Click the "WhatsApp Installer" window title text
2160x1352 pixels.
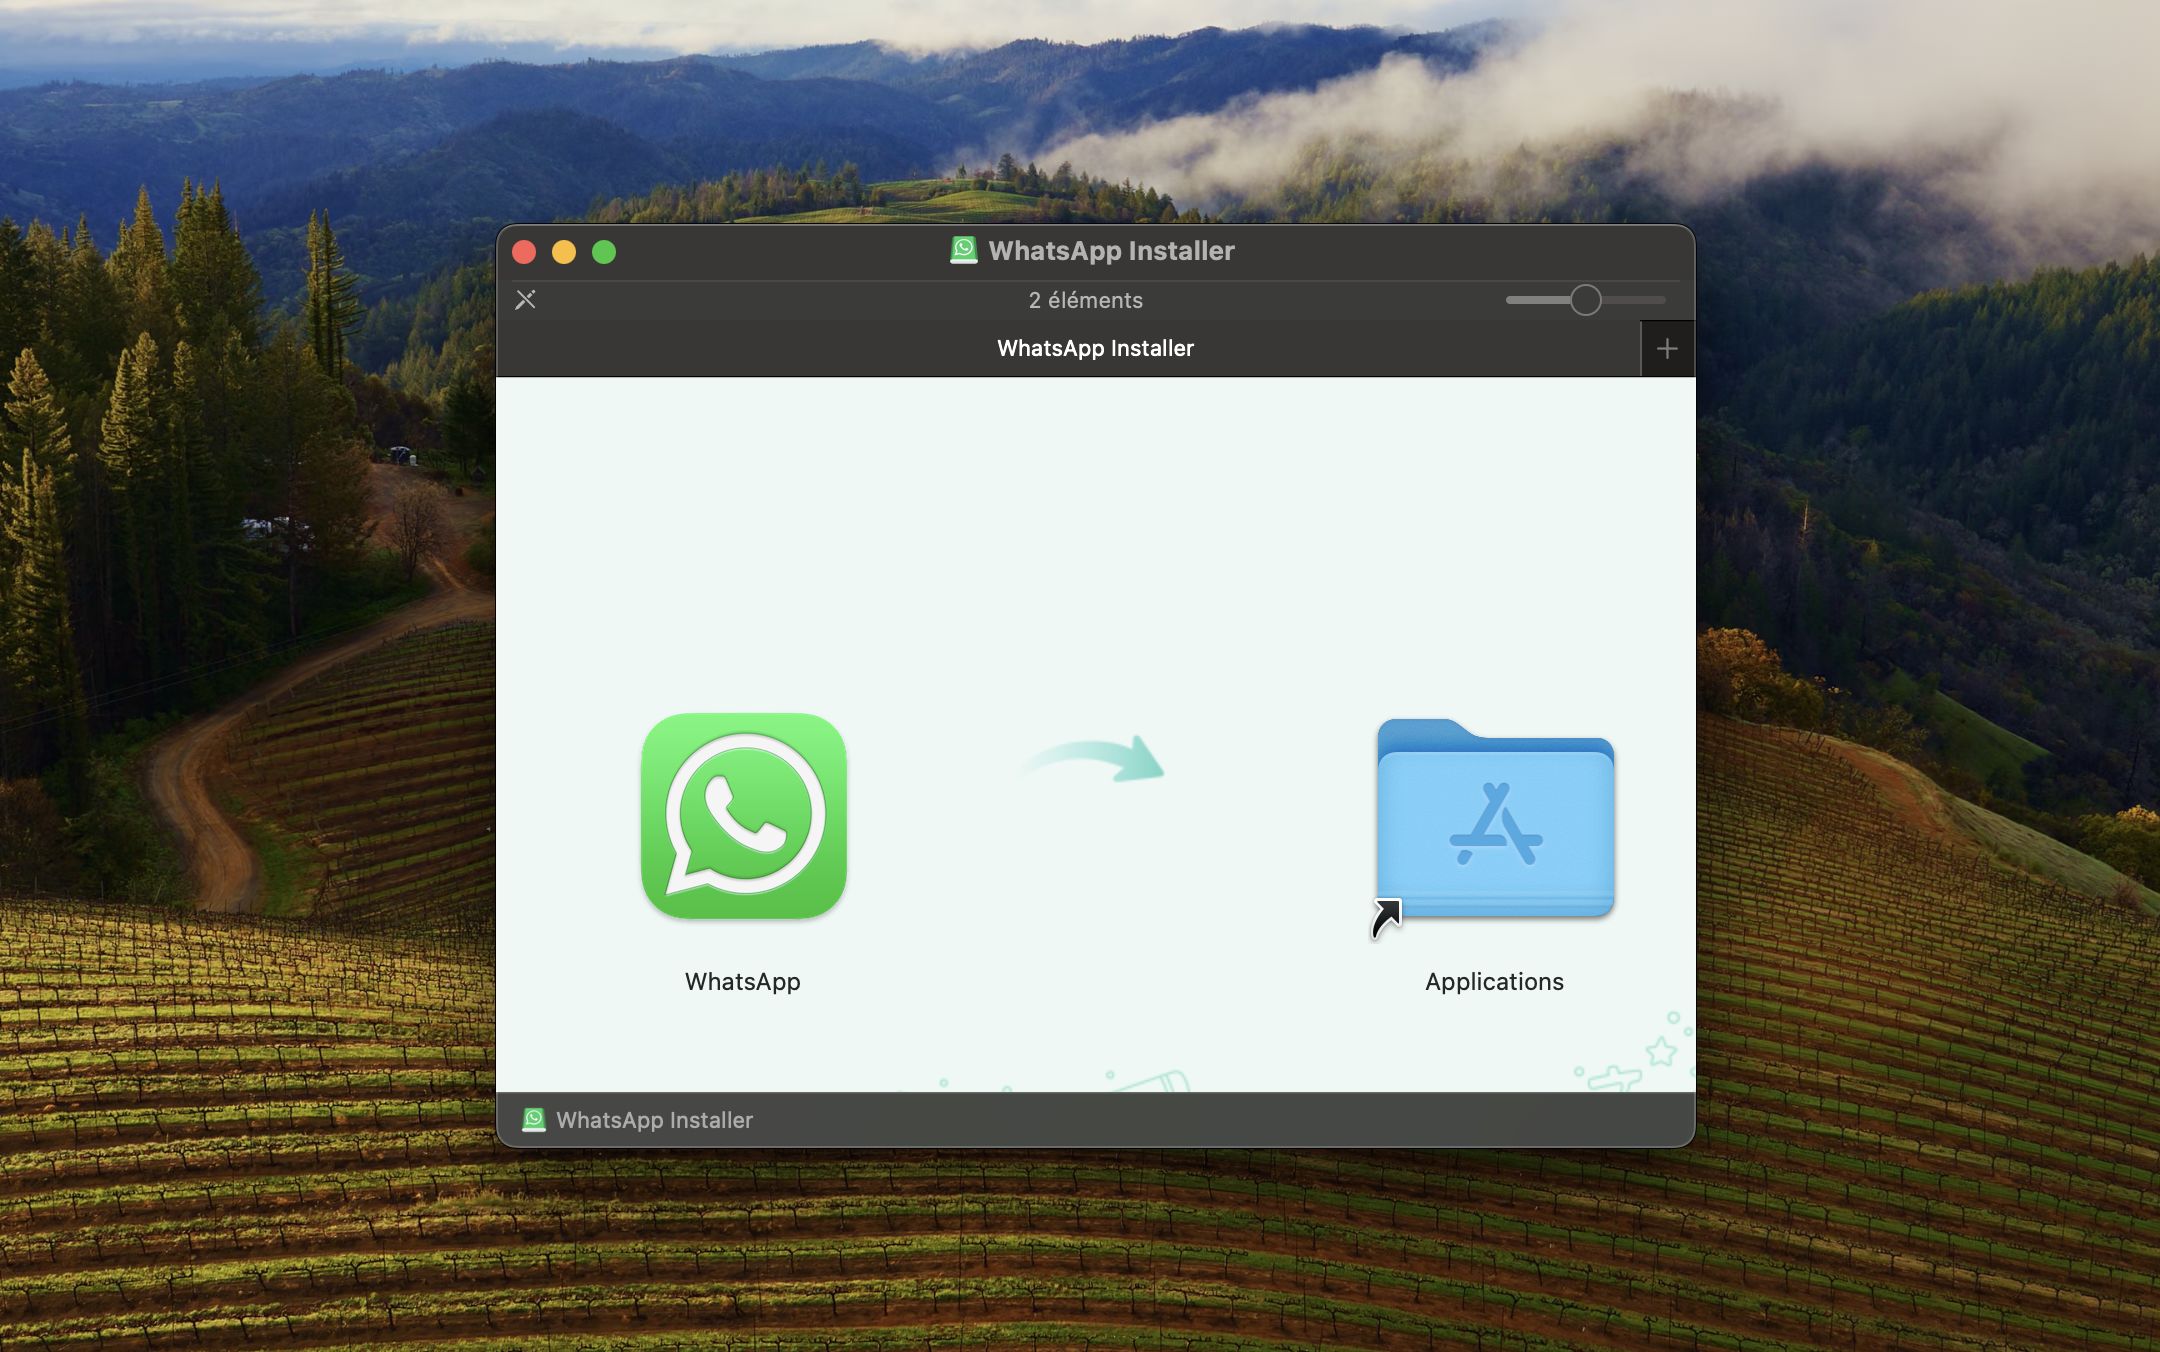pyautogui.click(x=1111, y=251)
